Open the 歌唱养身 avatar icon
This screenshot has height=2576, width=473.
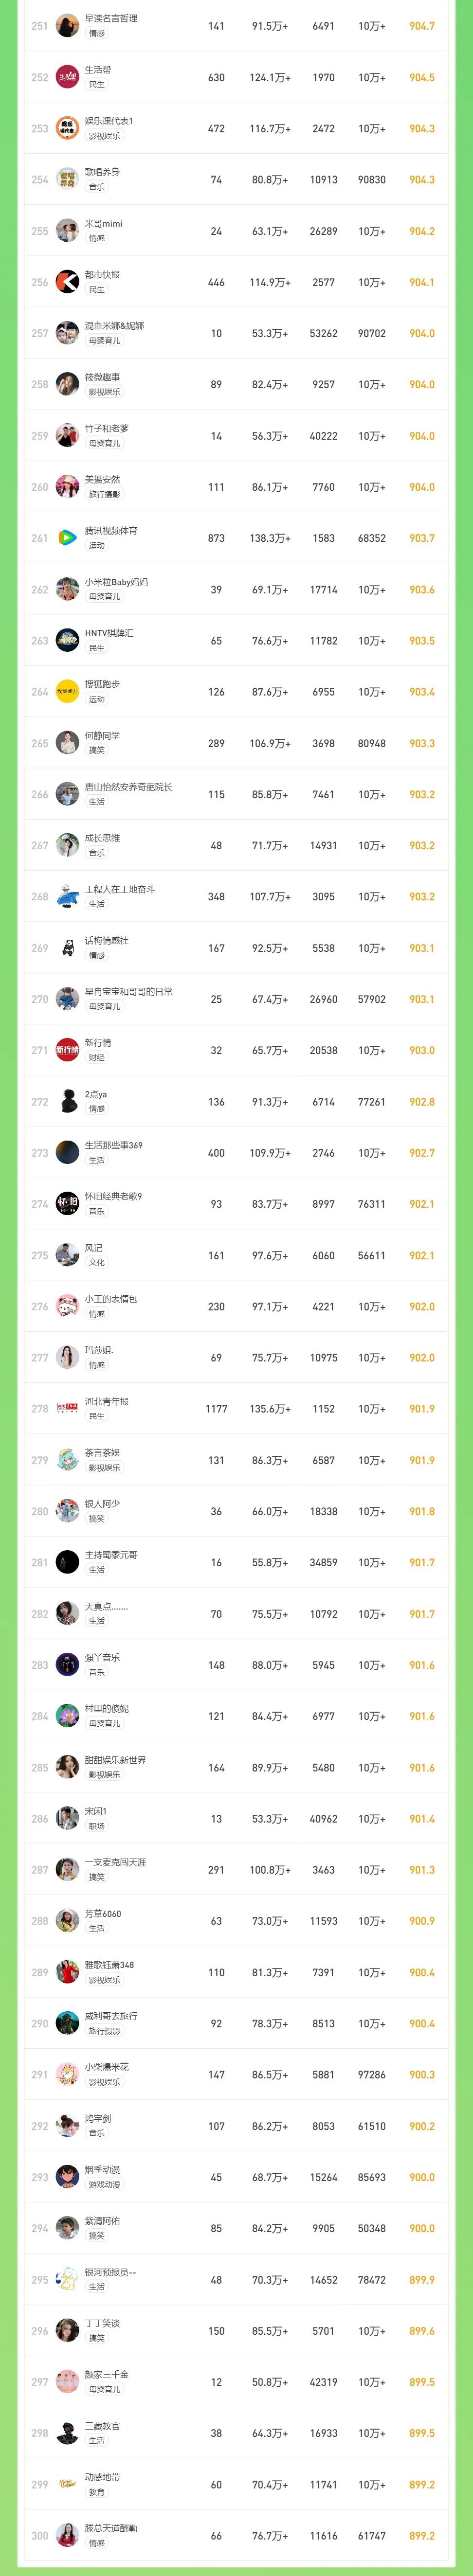coord(67,180)
